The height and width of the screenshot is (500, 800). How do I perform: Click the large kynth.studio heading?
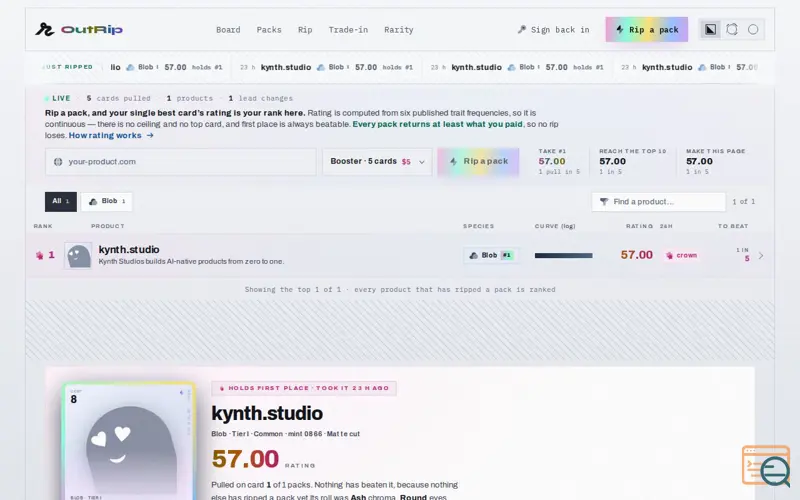coord(267,413)
